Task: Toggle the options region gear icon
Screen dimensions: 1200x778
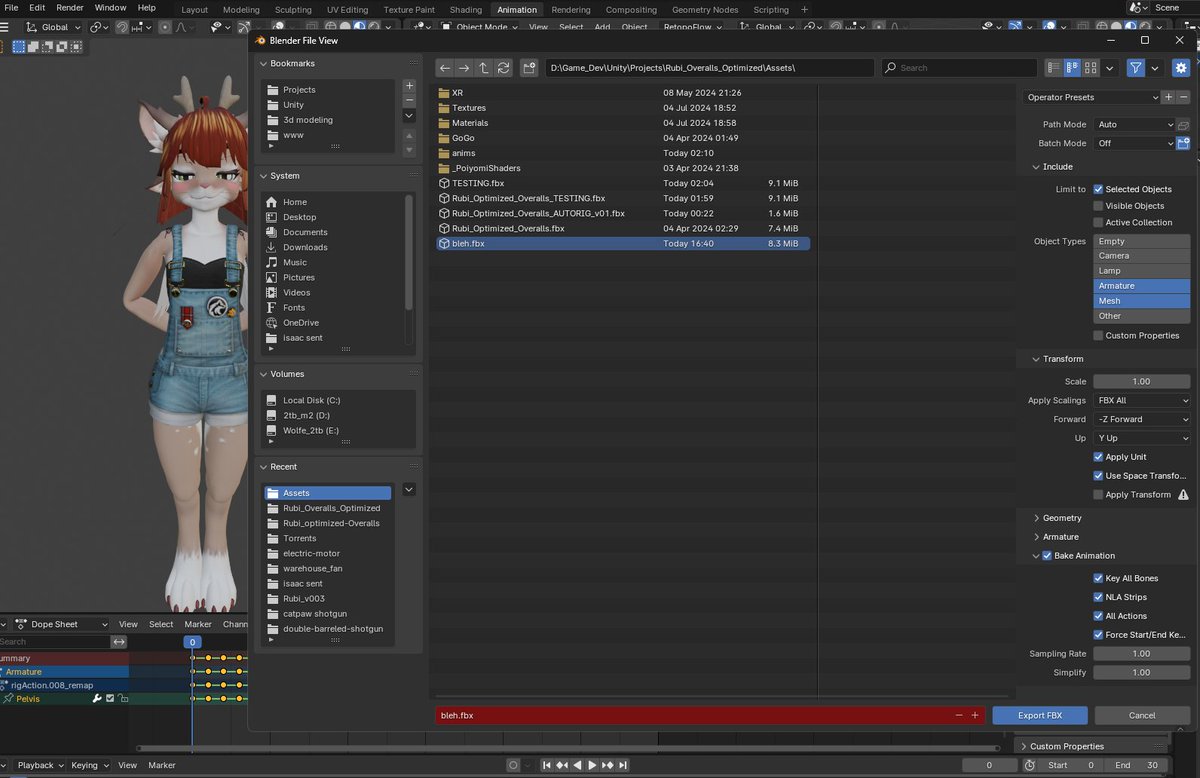Action: (x=1181, y=68)
